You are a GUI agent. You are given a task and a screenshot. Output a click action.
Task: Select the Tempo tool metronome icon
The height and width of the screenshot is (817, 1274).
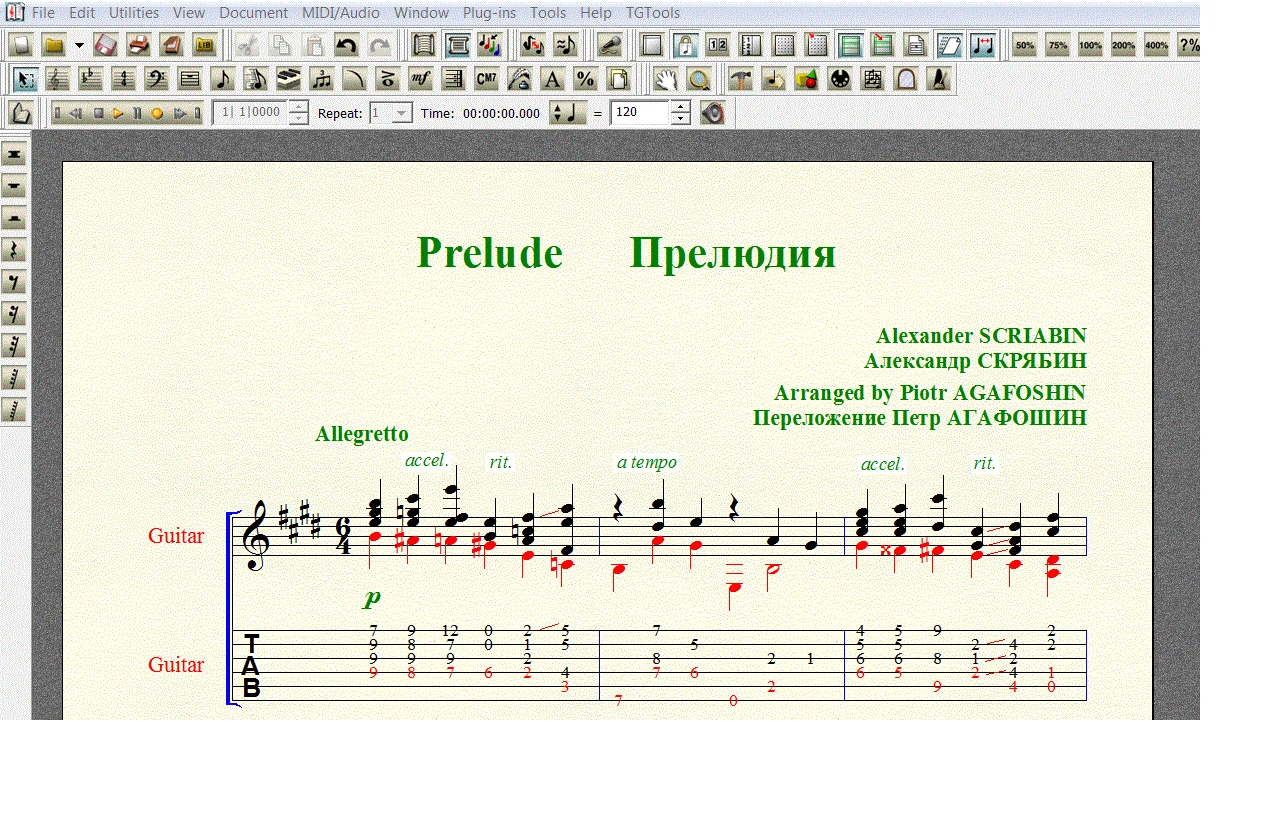coord(938,79)
